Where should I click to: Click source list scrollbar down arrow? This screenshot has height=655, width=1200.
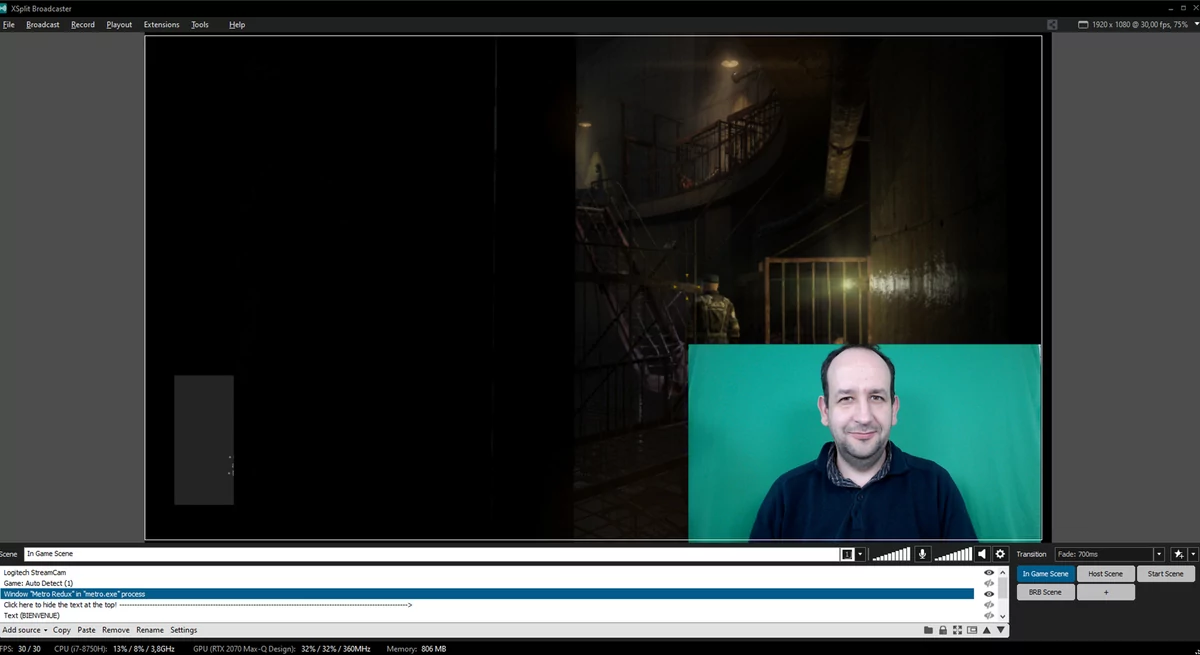pyautogui.click(x=1003, y=617)
